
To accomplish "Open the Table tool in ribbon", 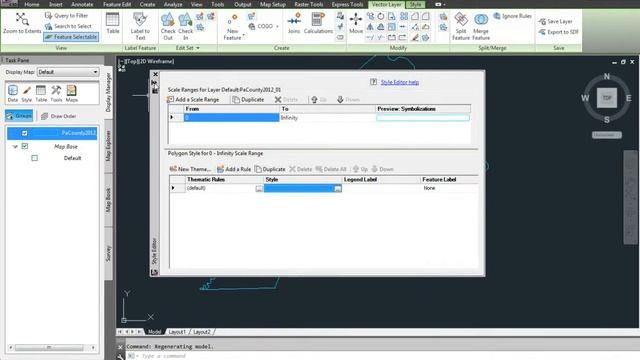I will coord(112,23).
